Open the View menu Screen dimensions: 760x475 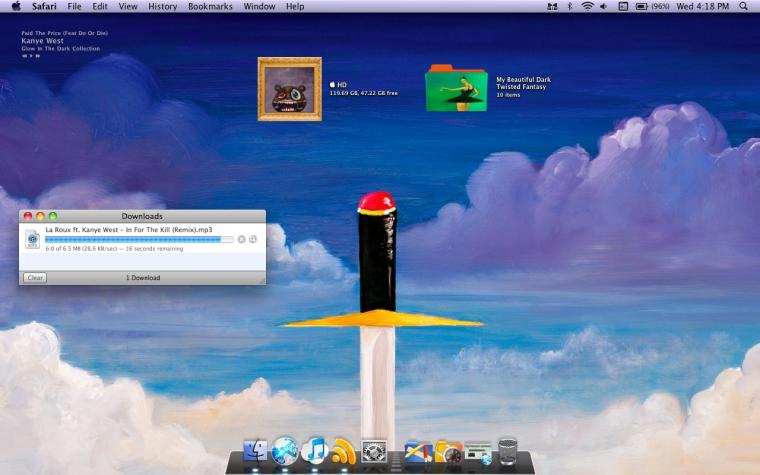coord(128,6)
